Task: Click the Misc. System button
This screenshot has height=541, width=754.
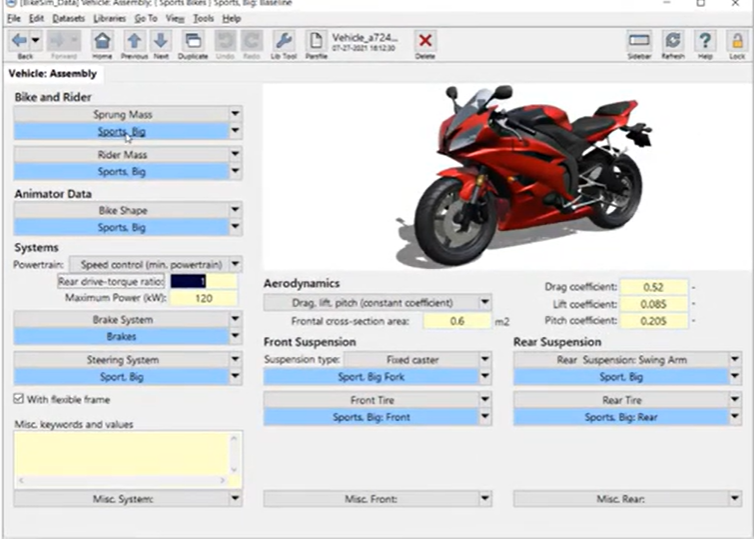Action: coord(122,499)
